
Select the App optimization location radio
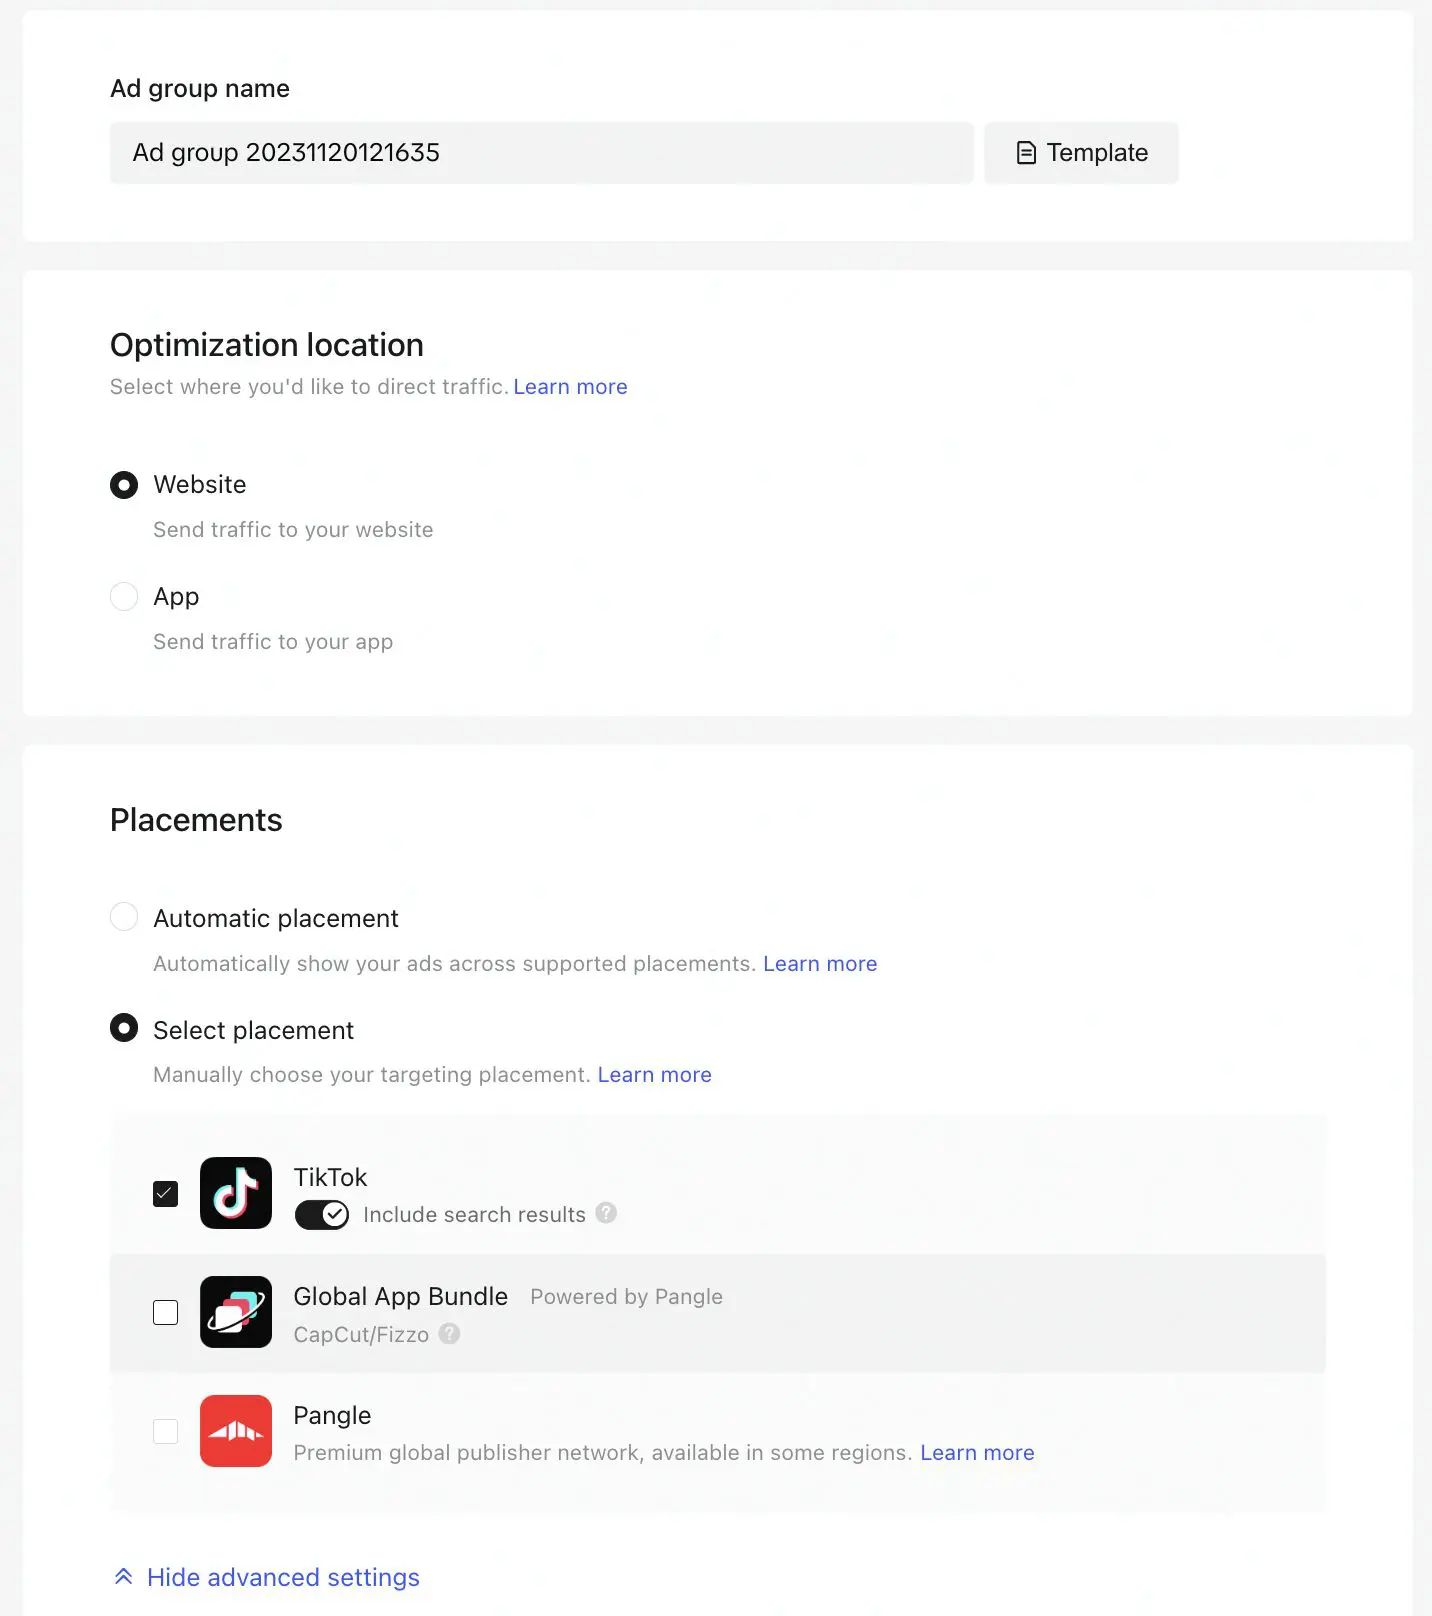tap(124, 597)
